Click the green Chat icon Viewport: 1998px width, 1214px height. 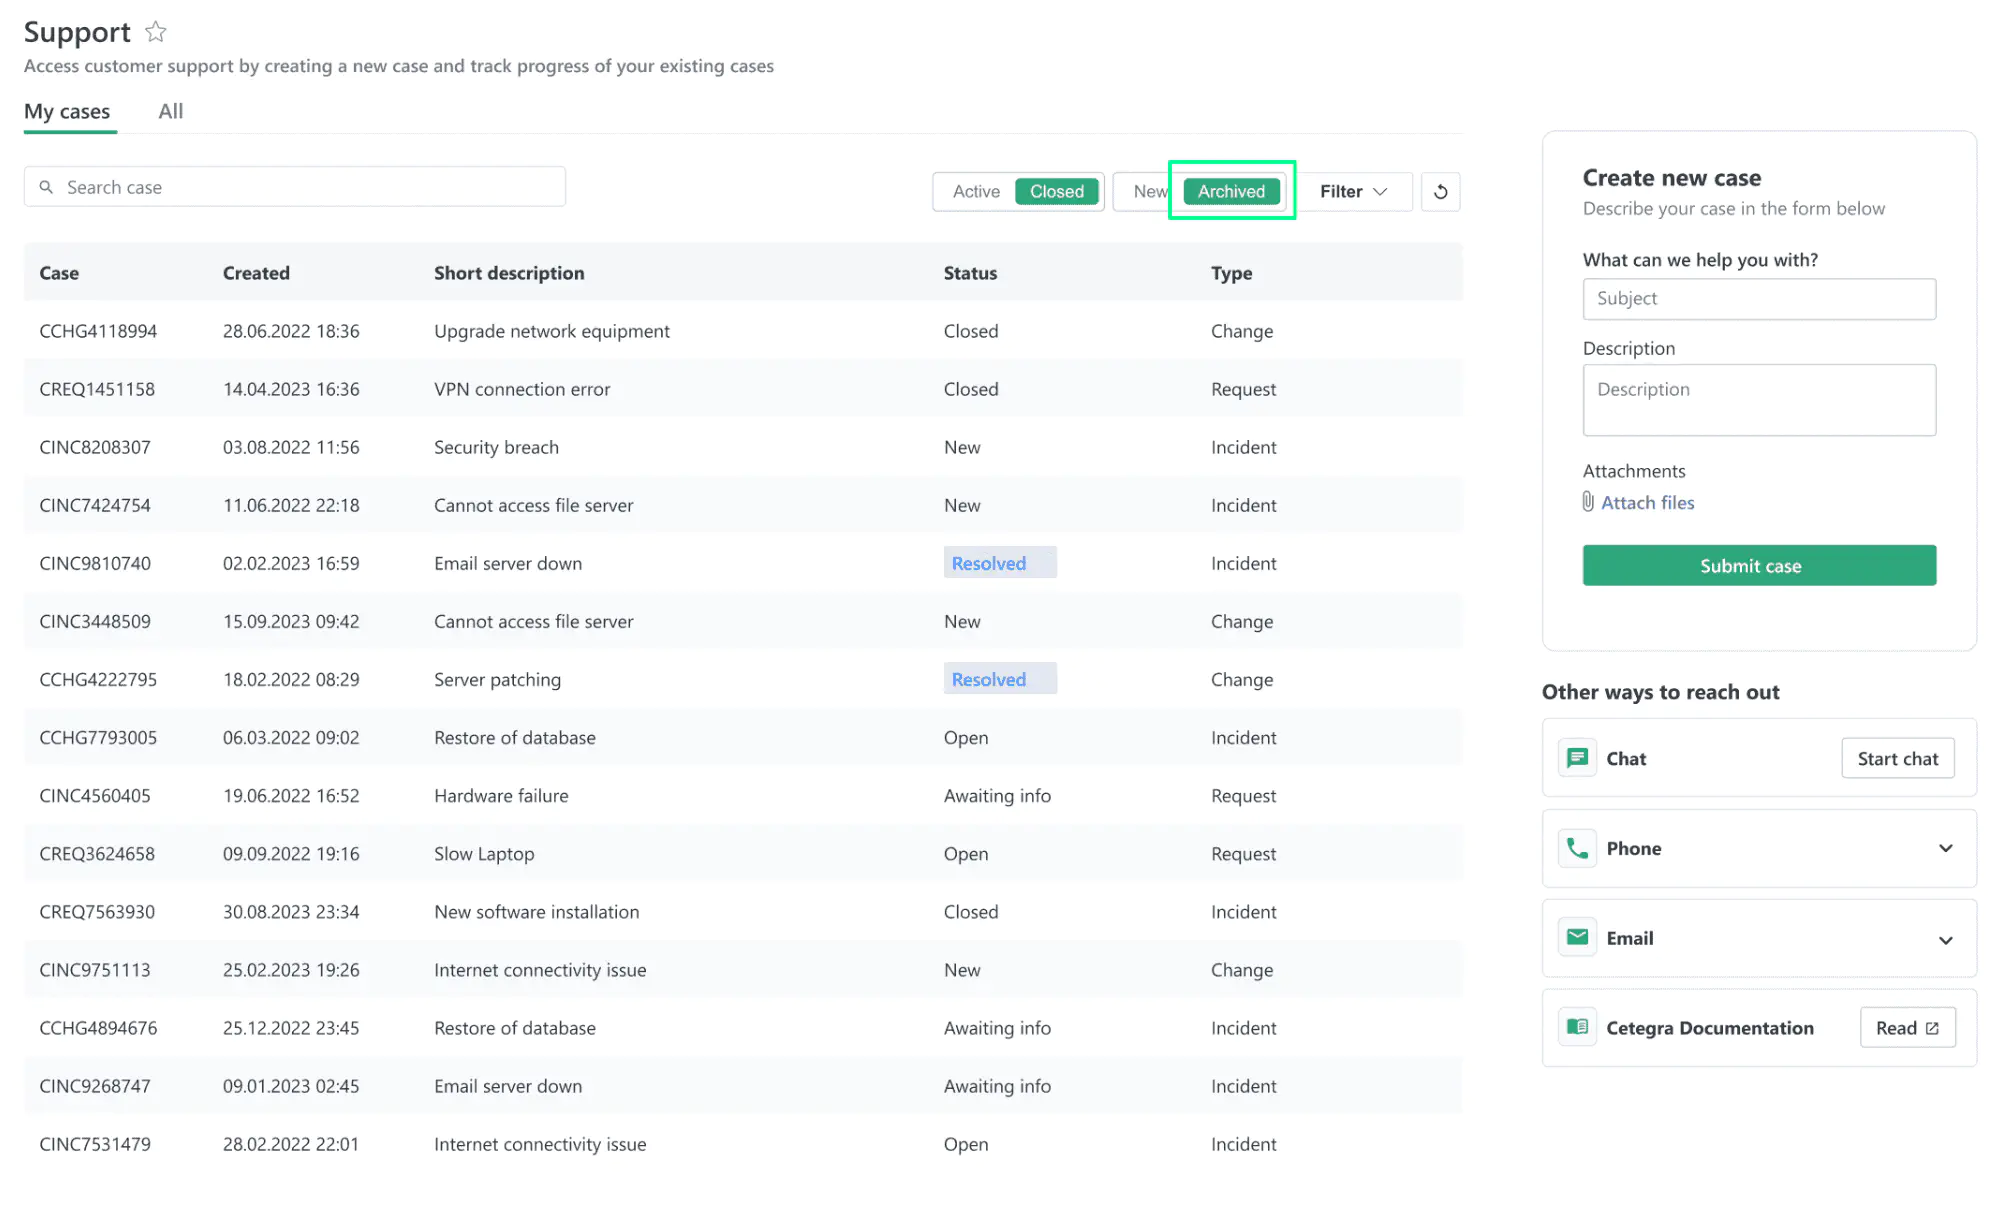(x=1577, y=758)
